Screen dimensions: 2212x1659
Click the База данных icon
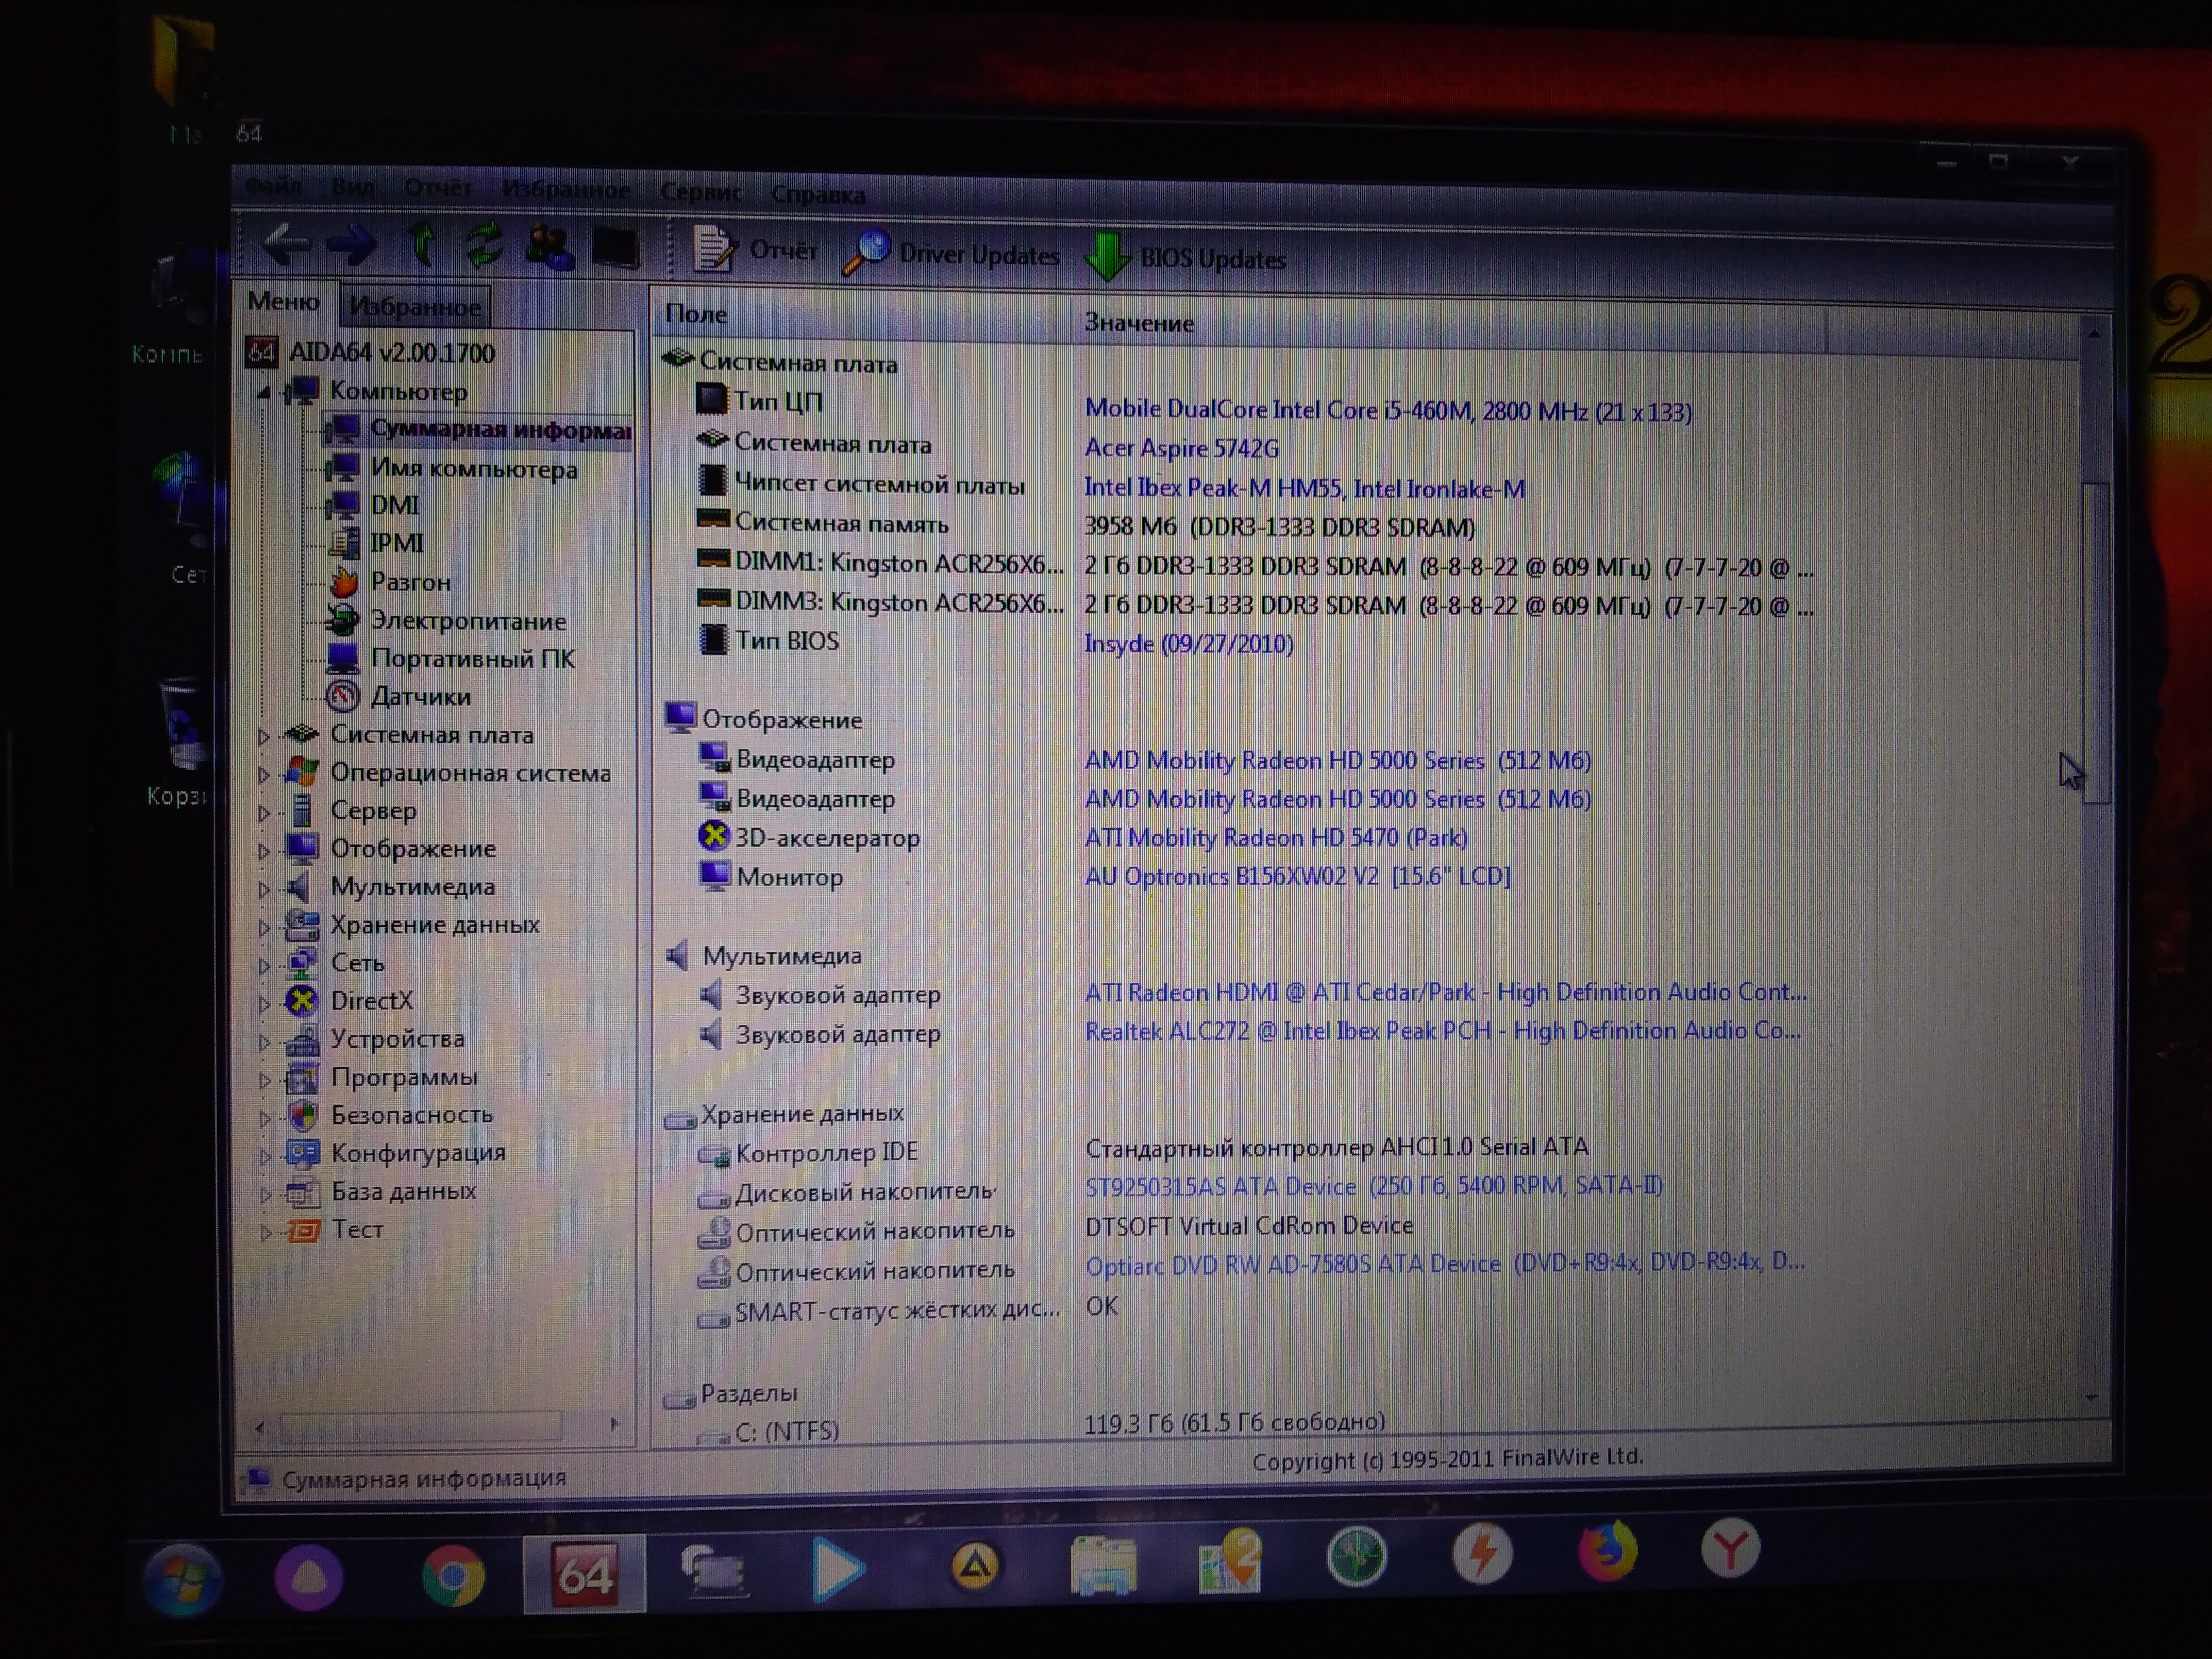point(302,1192)
